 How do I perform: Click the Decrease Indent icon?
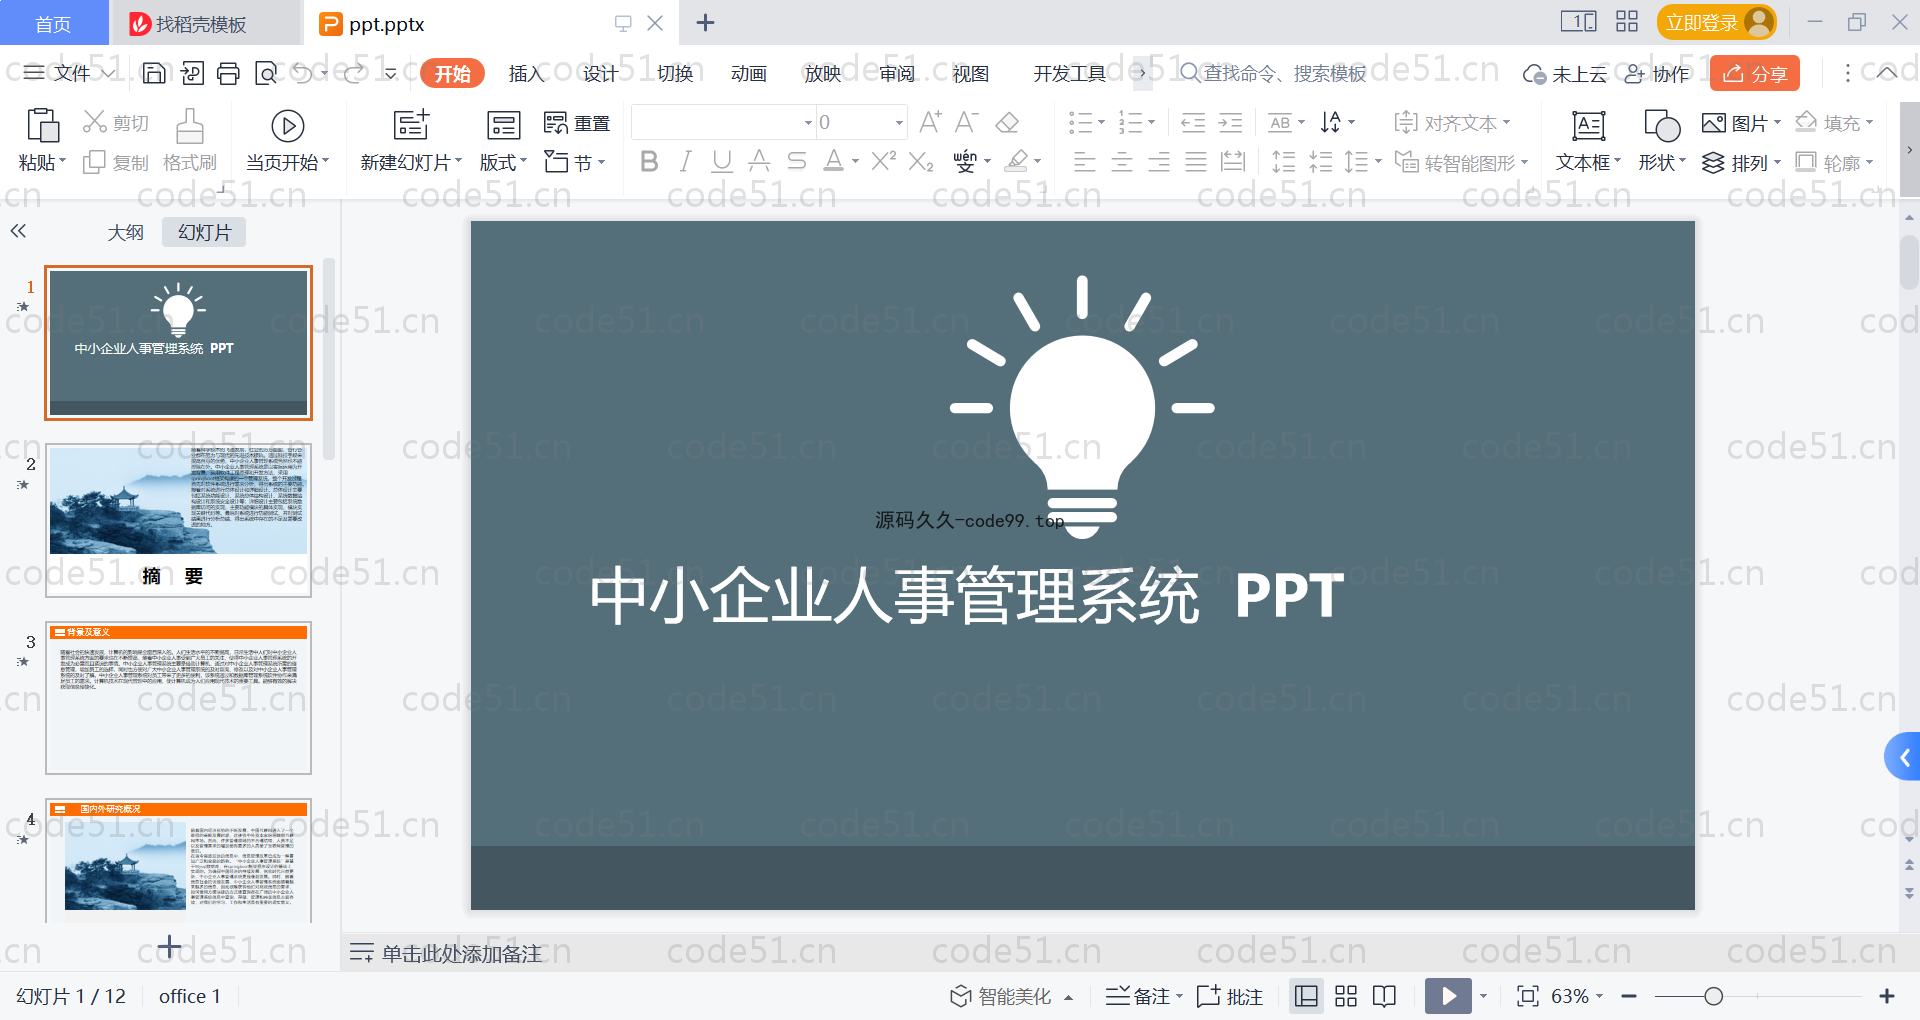(x=1193, y=123)
